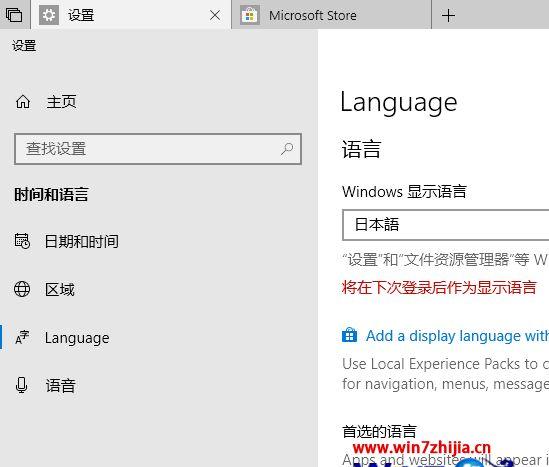Click the Language page title
This screenshot has width=549, height=467.
tap(399, 102)
